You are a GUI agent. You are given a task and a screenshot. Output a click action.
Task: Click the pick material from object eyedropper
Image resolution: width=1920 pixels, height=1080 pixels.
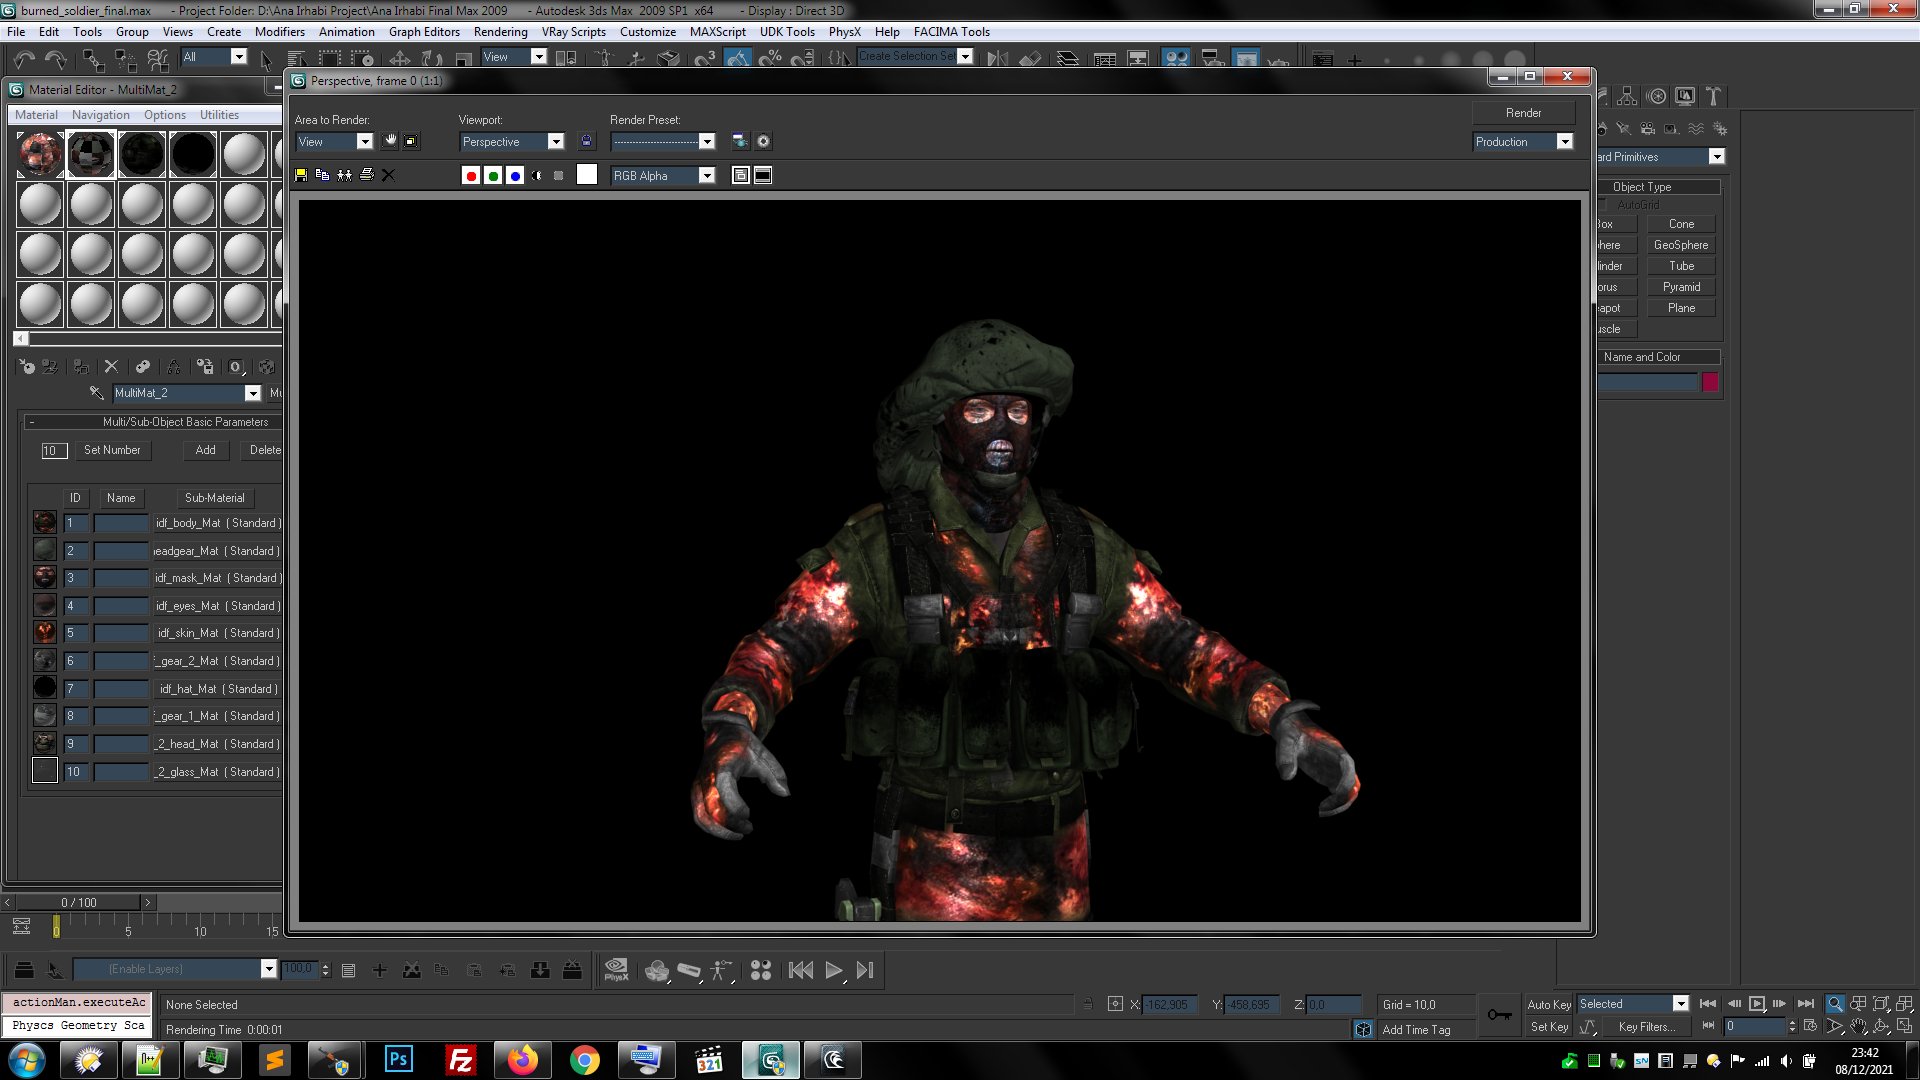click(x=96, y=393)
